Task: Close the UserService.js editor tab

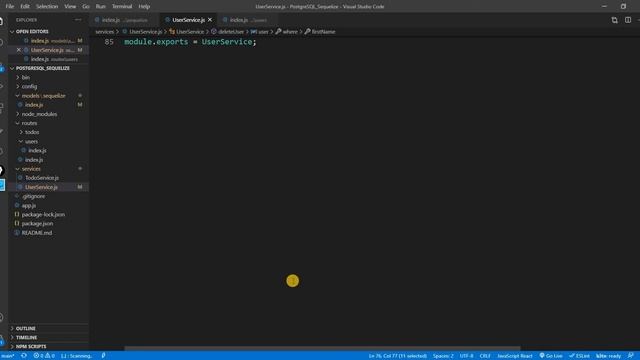Action: (210, 20)
